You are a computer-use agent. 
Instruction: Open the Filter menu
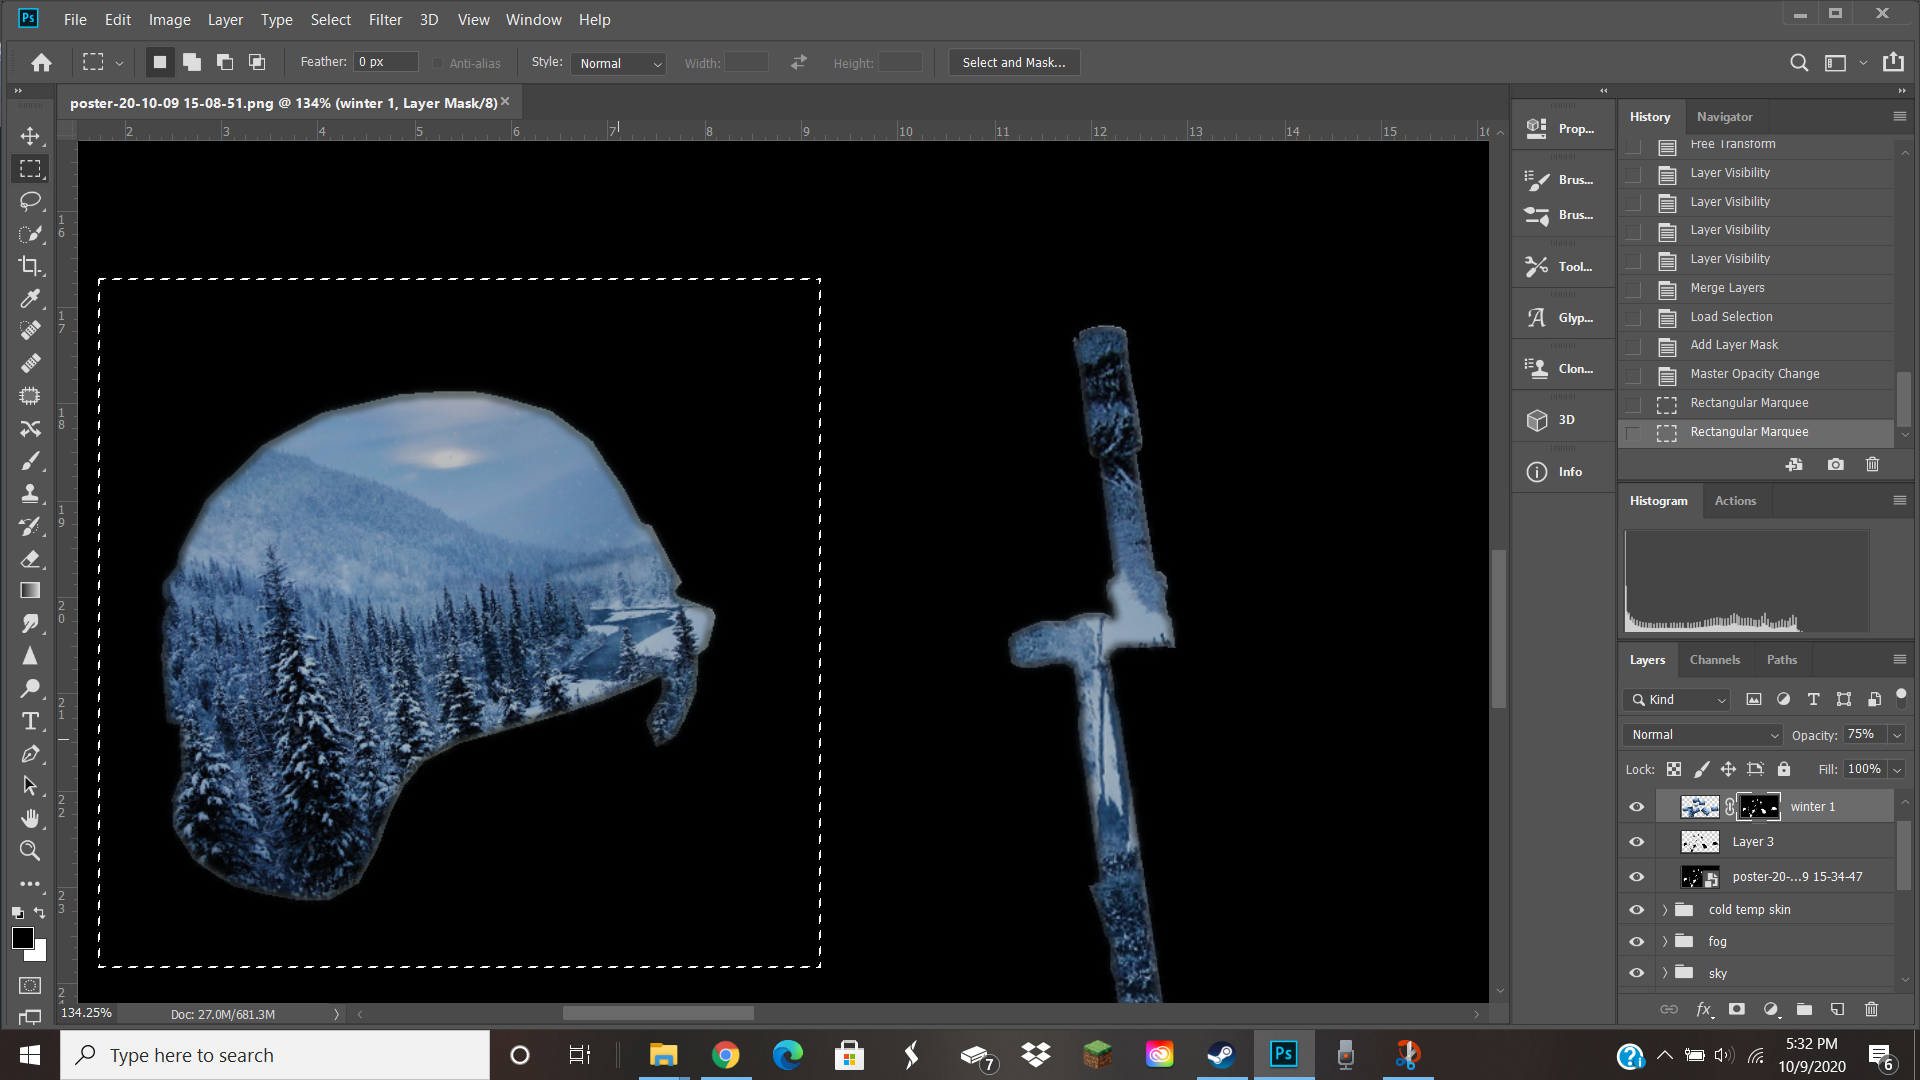[x=384, y=19]
